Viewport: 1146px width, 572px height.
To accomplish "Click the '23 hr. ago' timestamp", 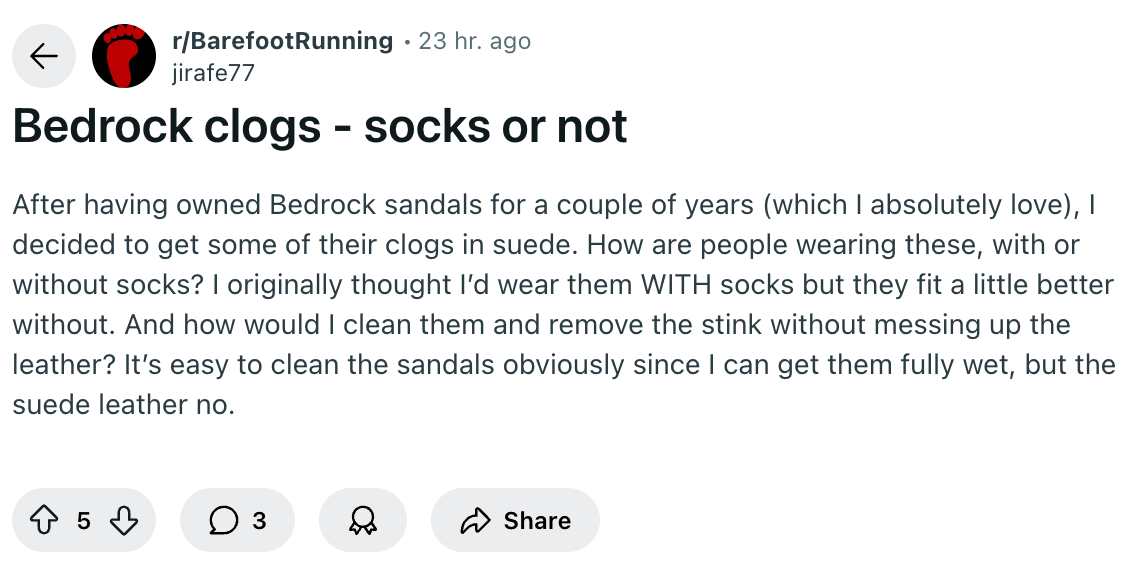I will [474, 41].
